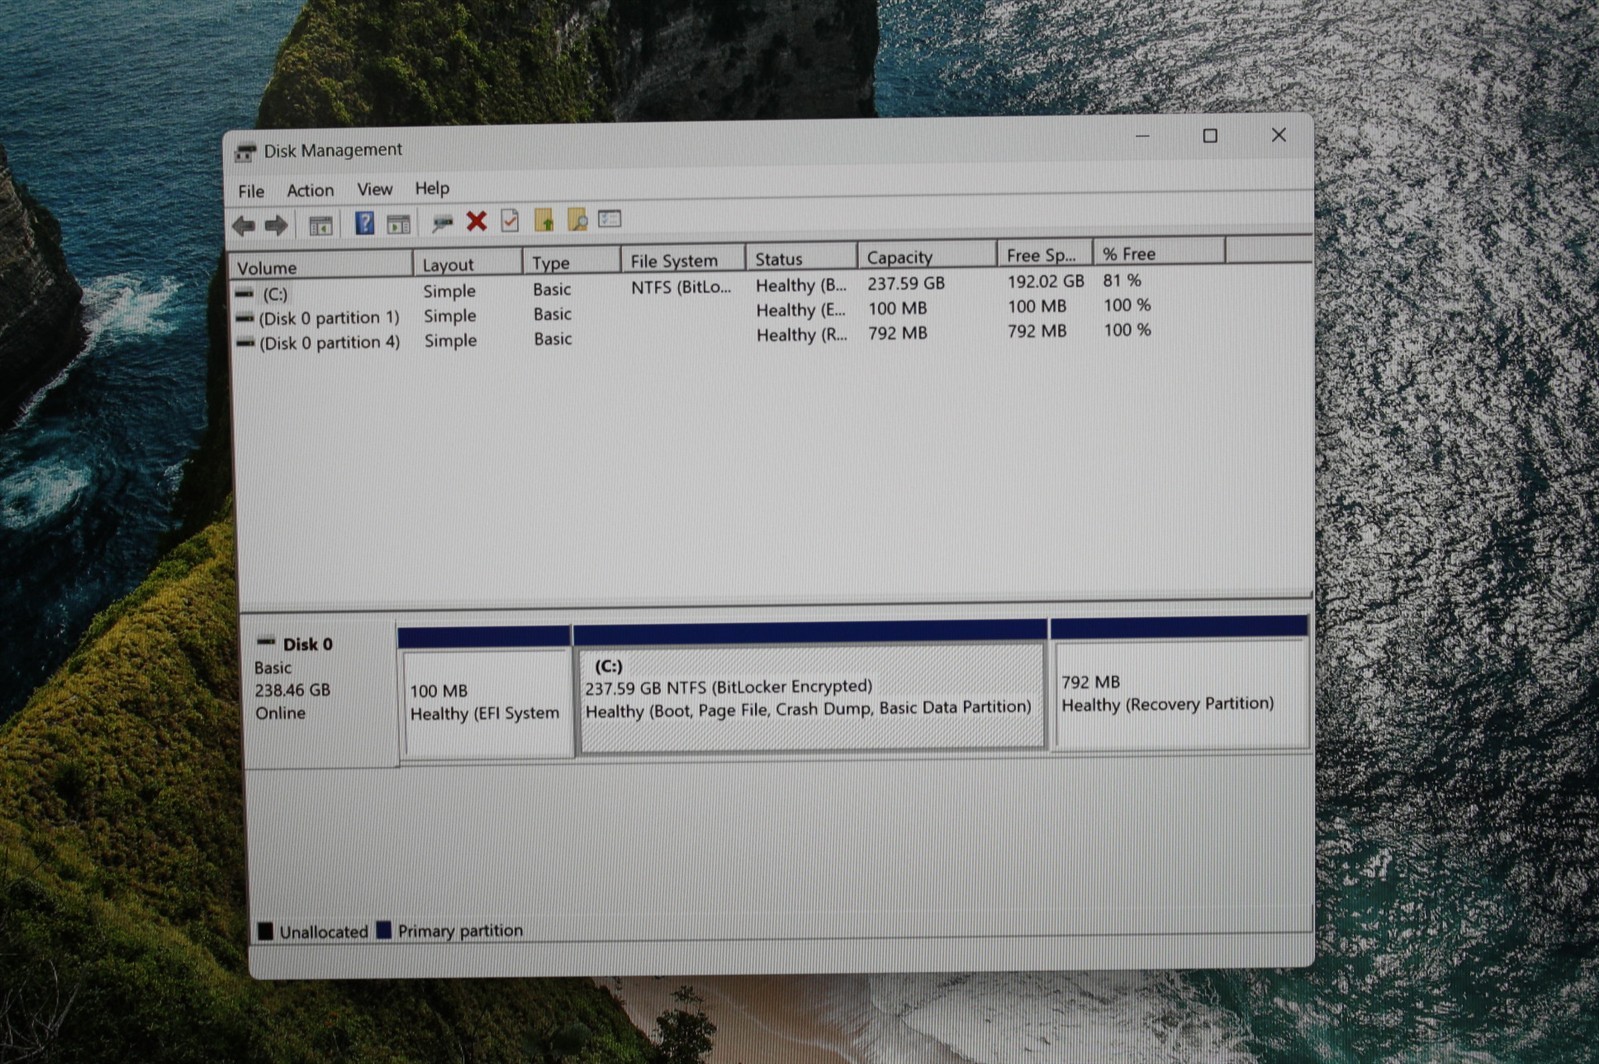
Task: Select the (C:) 237.59 GB NTFS partition block
Action: click(x=810, y=685)
